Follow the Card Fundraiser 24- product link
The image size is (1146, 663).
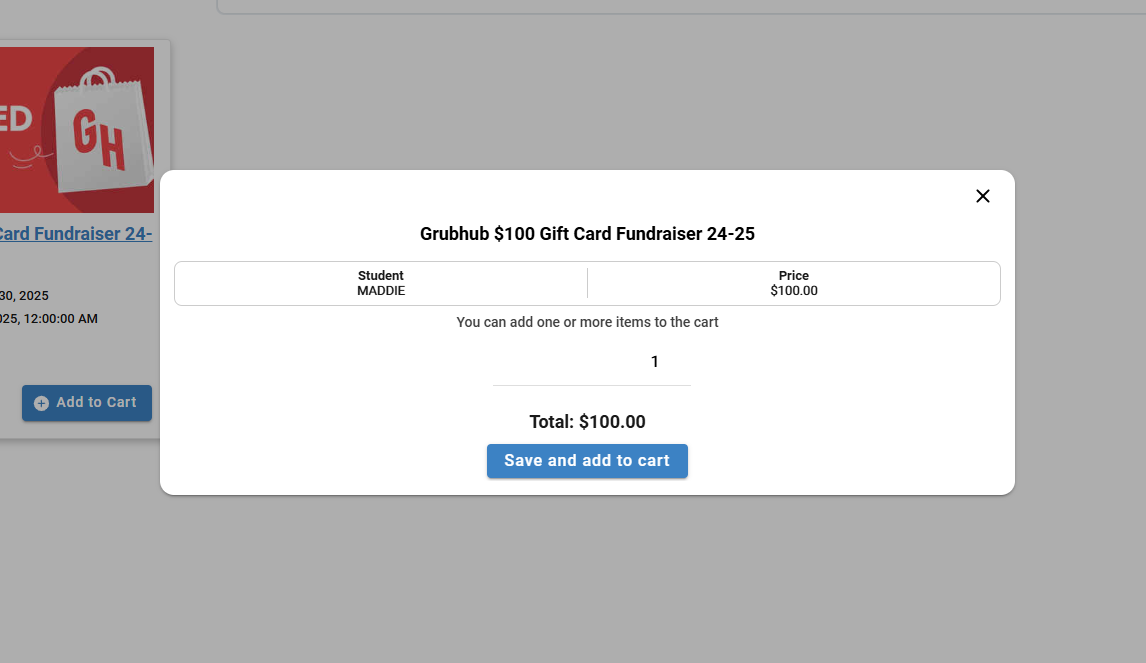click(76, 234)
